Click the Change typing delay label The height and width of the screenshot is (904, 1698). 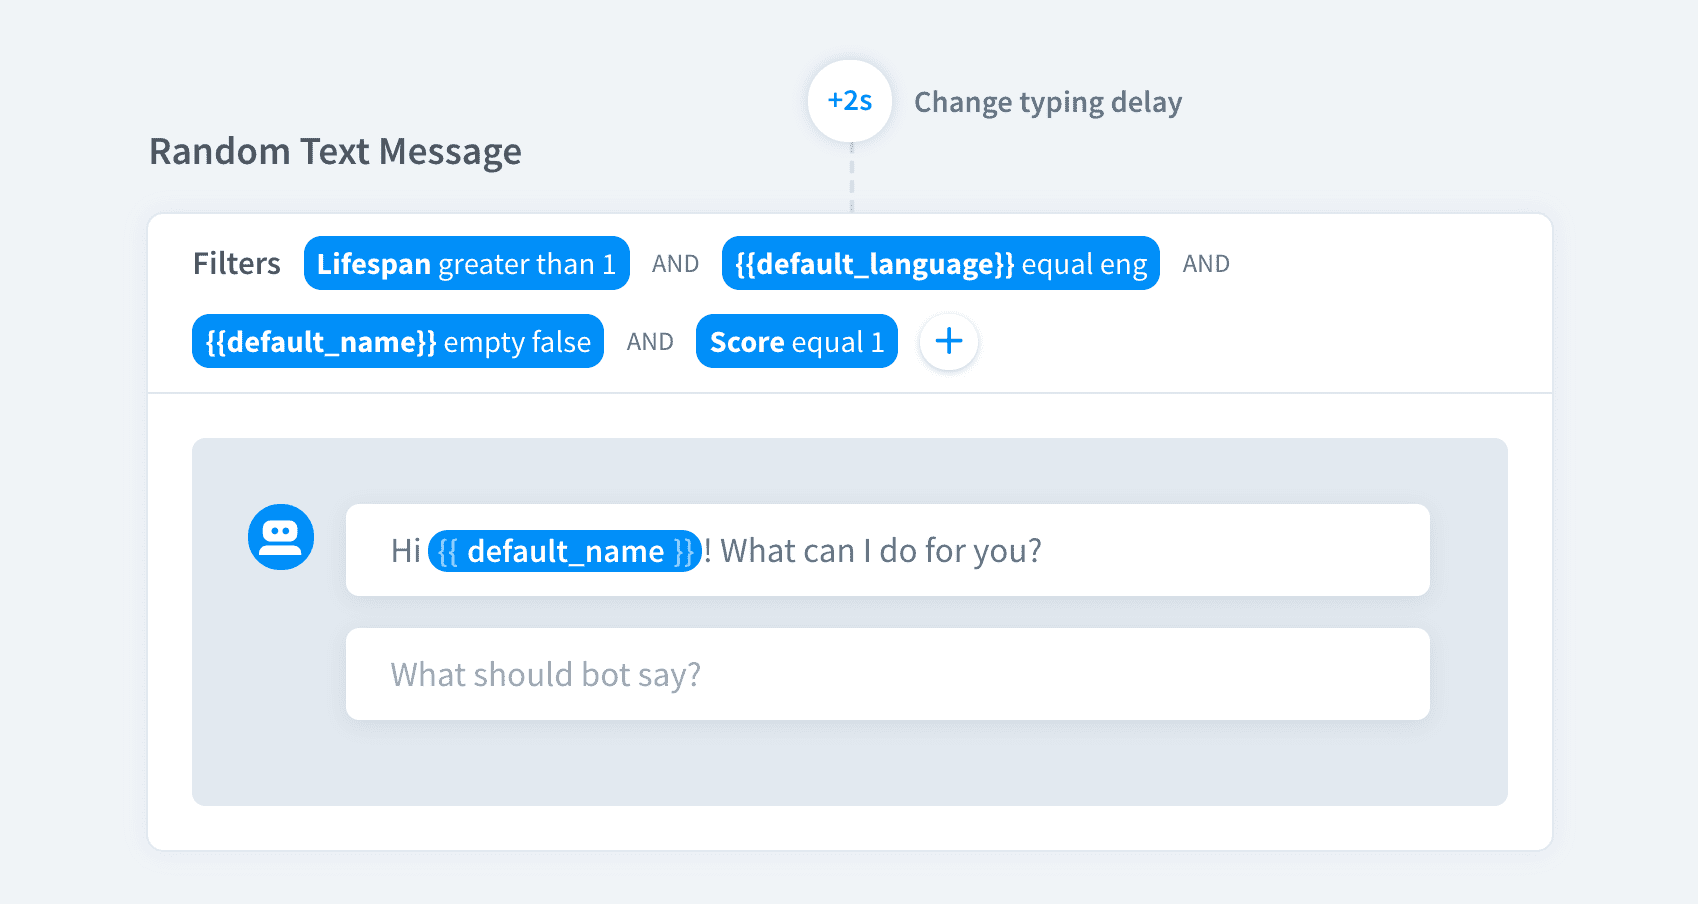coord(1047,102)
